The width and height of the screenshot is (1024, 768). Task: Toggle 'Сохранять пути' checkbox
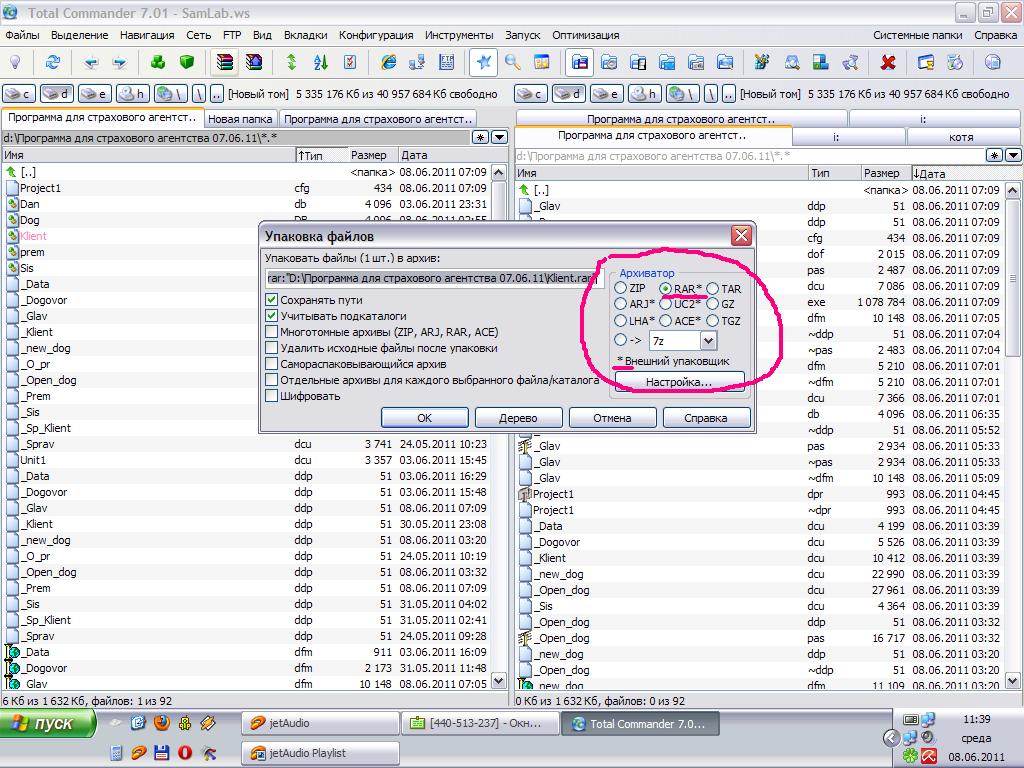pyautogui.click(x=272, y=300)
